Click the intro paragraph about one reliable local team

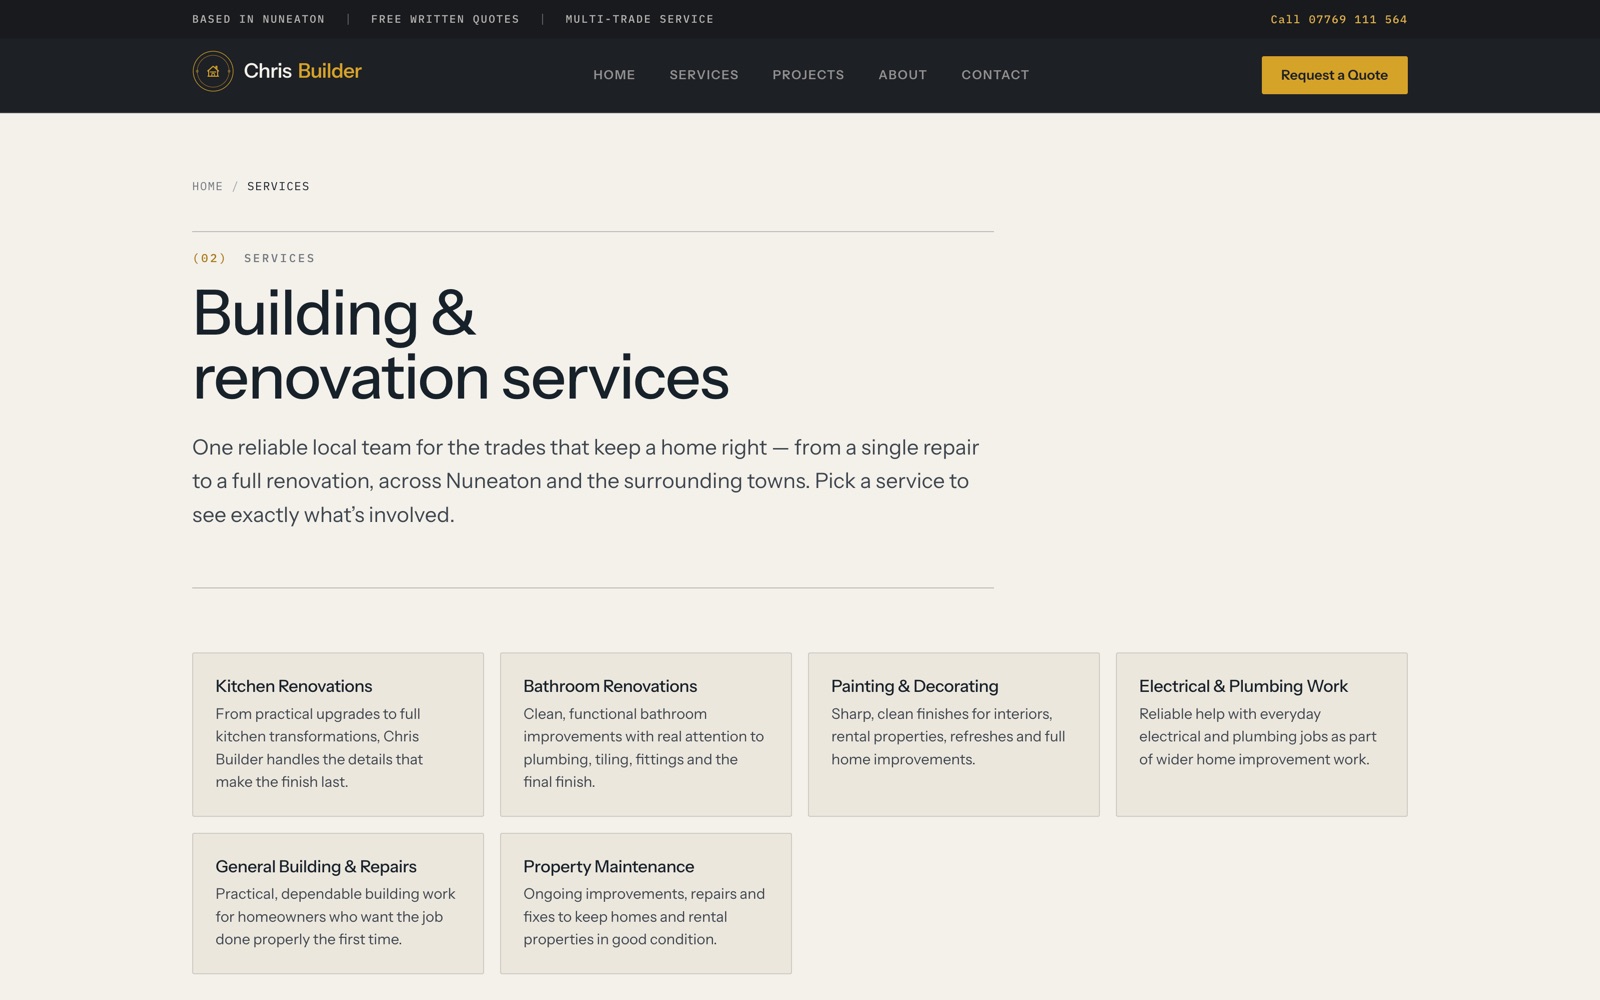[586, 481]
